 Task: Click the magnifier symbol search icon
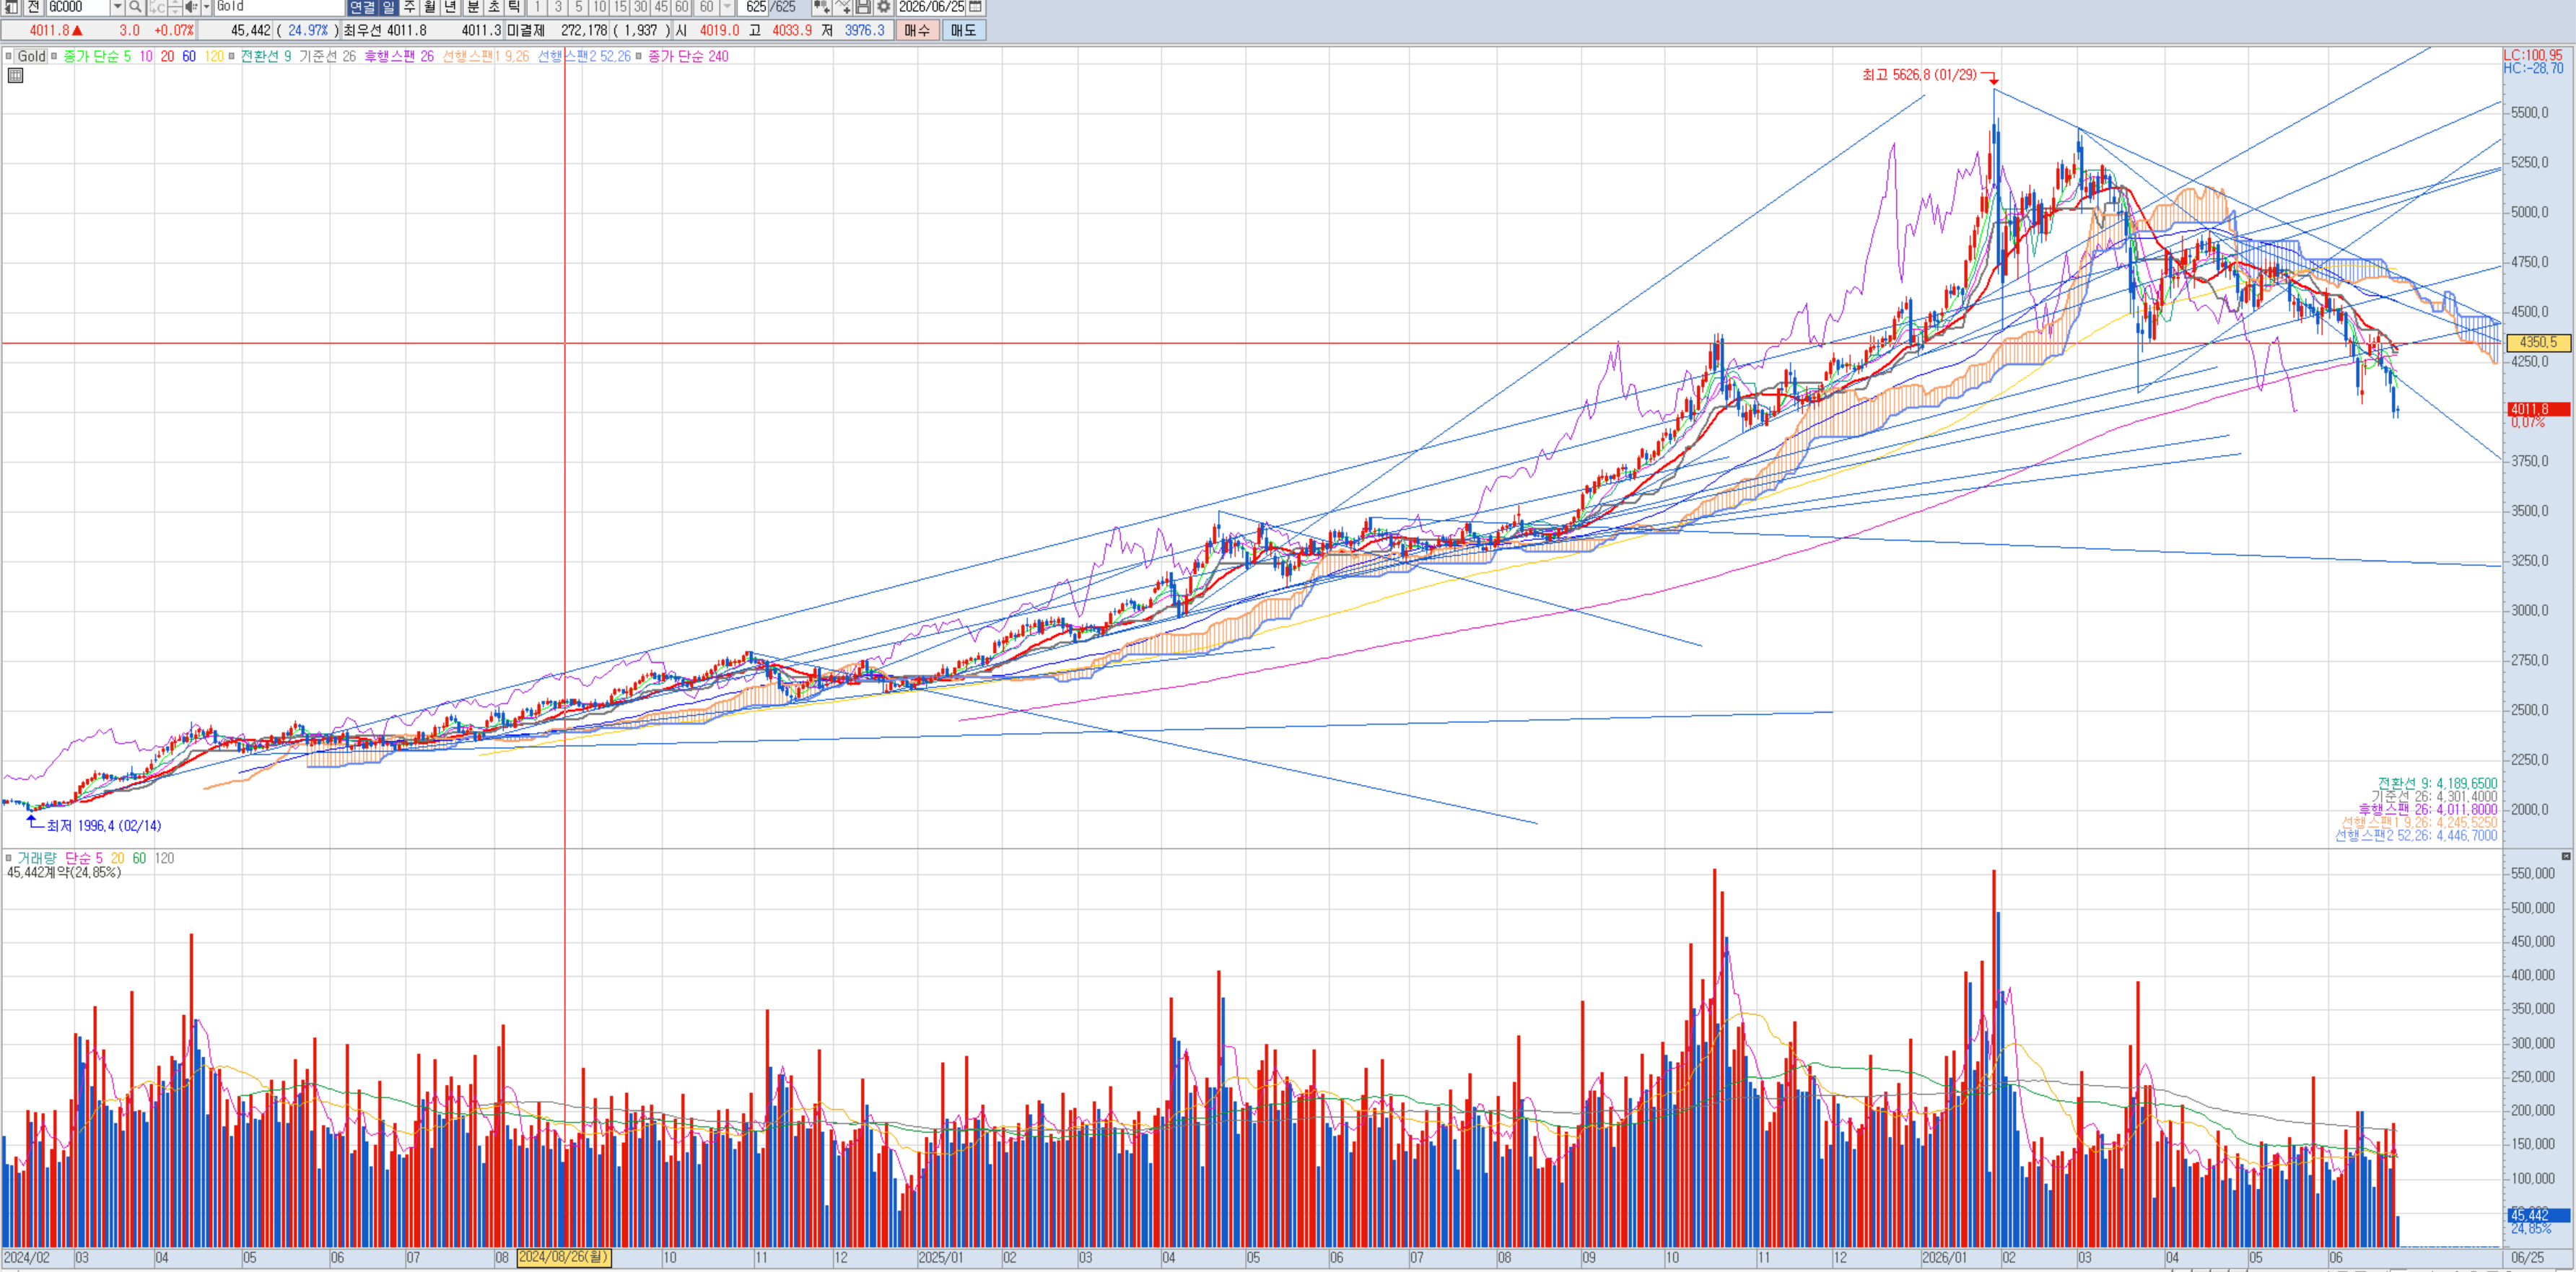(135, 7)
